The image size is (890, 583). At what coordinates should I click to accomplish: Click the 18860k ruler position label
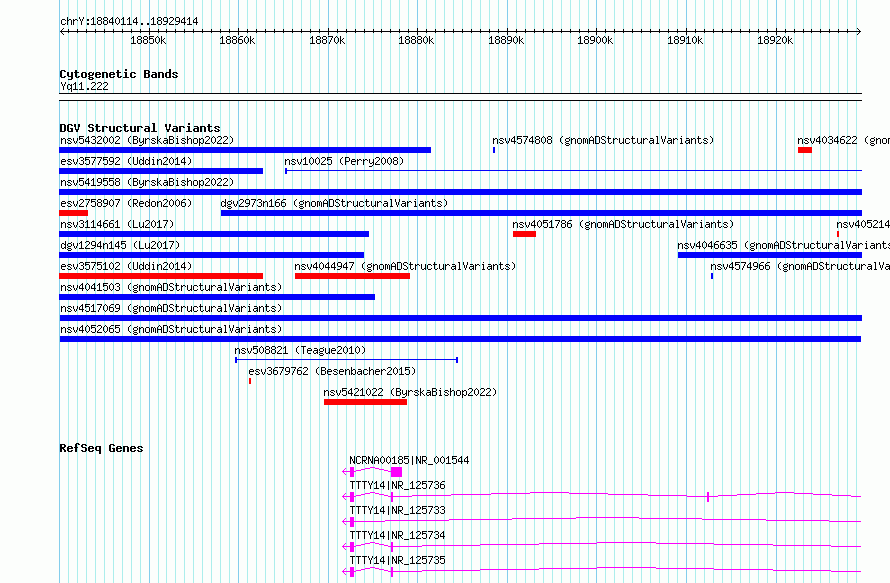tap(237, 40)
